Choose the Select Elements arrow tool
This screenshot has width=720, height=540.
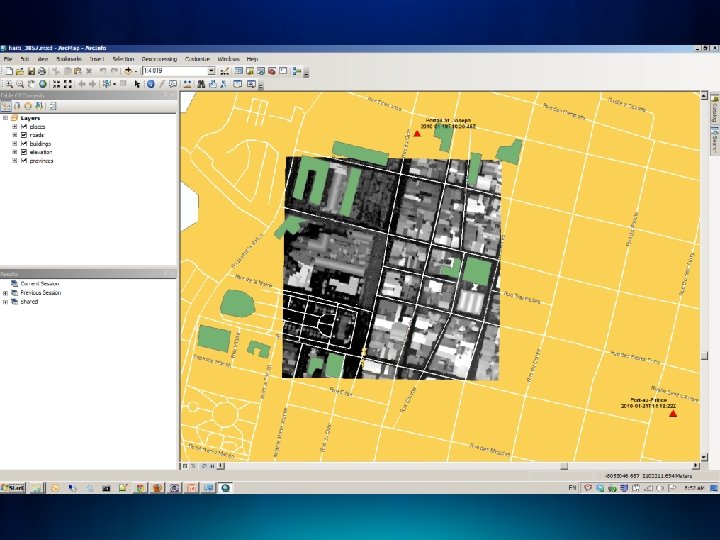[x=137, y=84]
